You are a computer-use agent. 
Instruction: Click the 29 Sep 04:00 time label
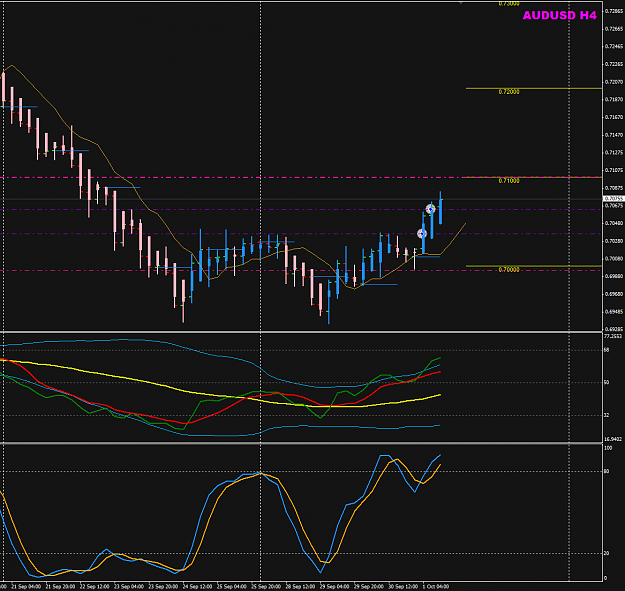coord(334,587)
